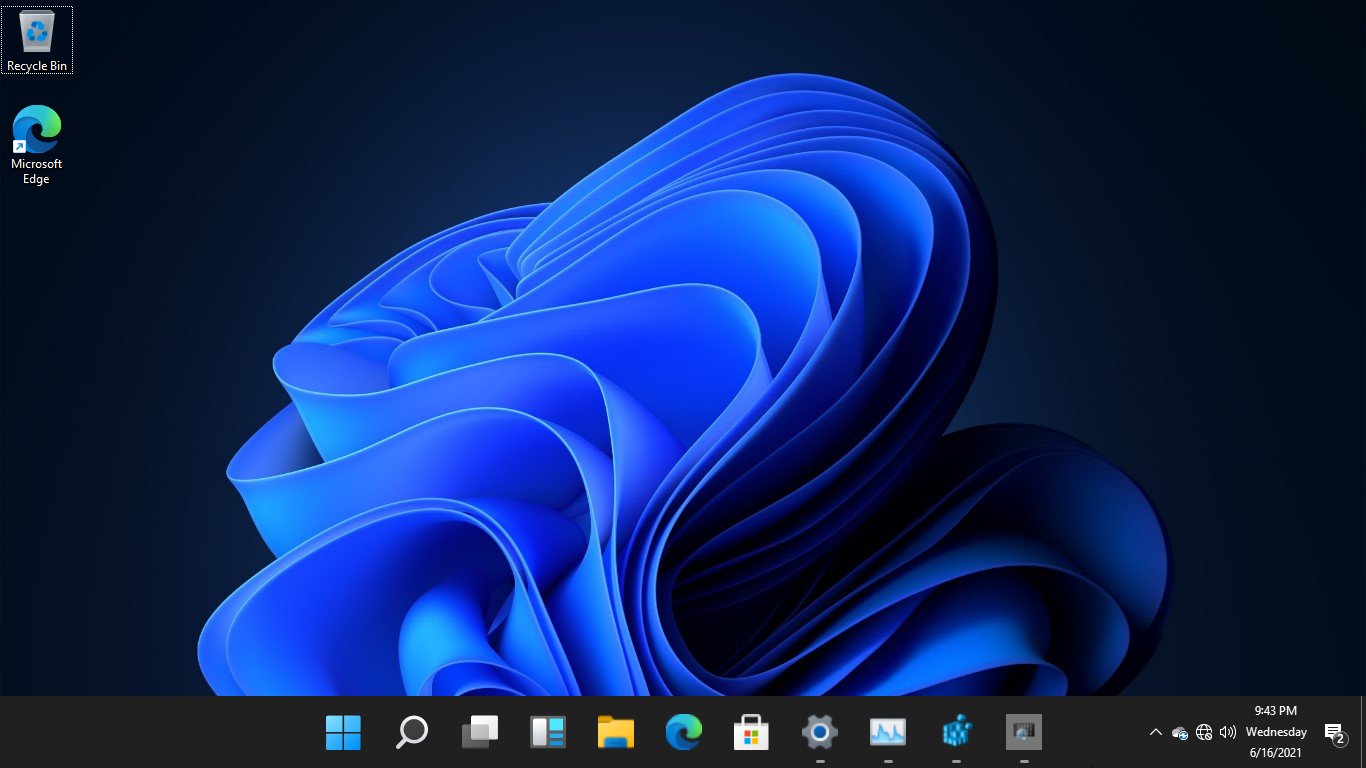Screen dimensions: 1366x768
Task: Launch Microsoft Edge from the taskbar
Action: pos(684,732)
